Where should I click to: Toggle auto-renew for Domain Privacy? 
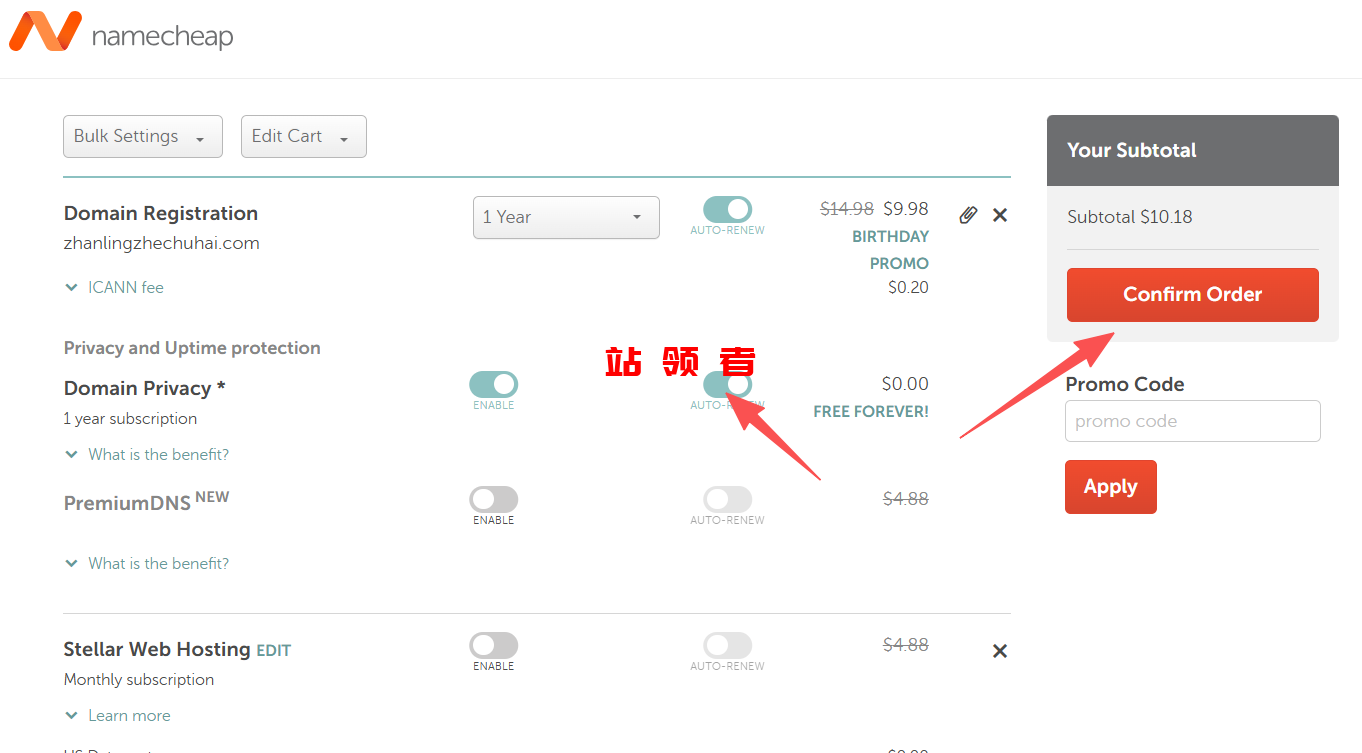point(727,385)
